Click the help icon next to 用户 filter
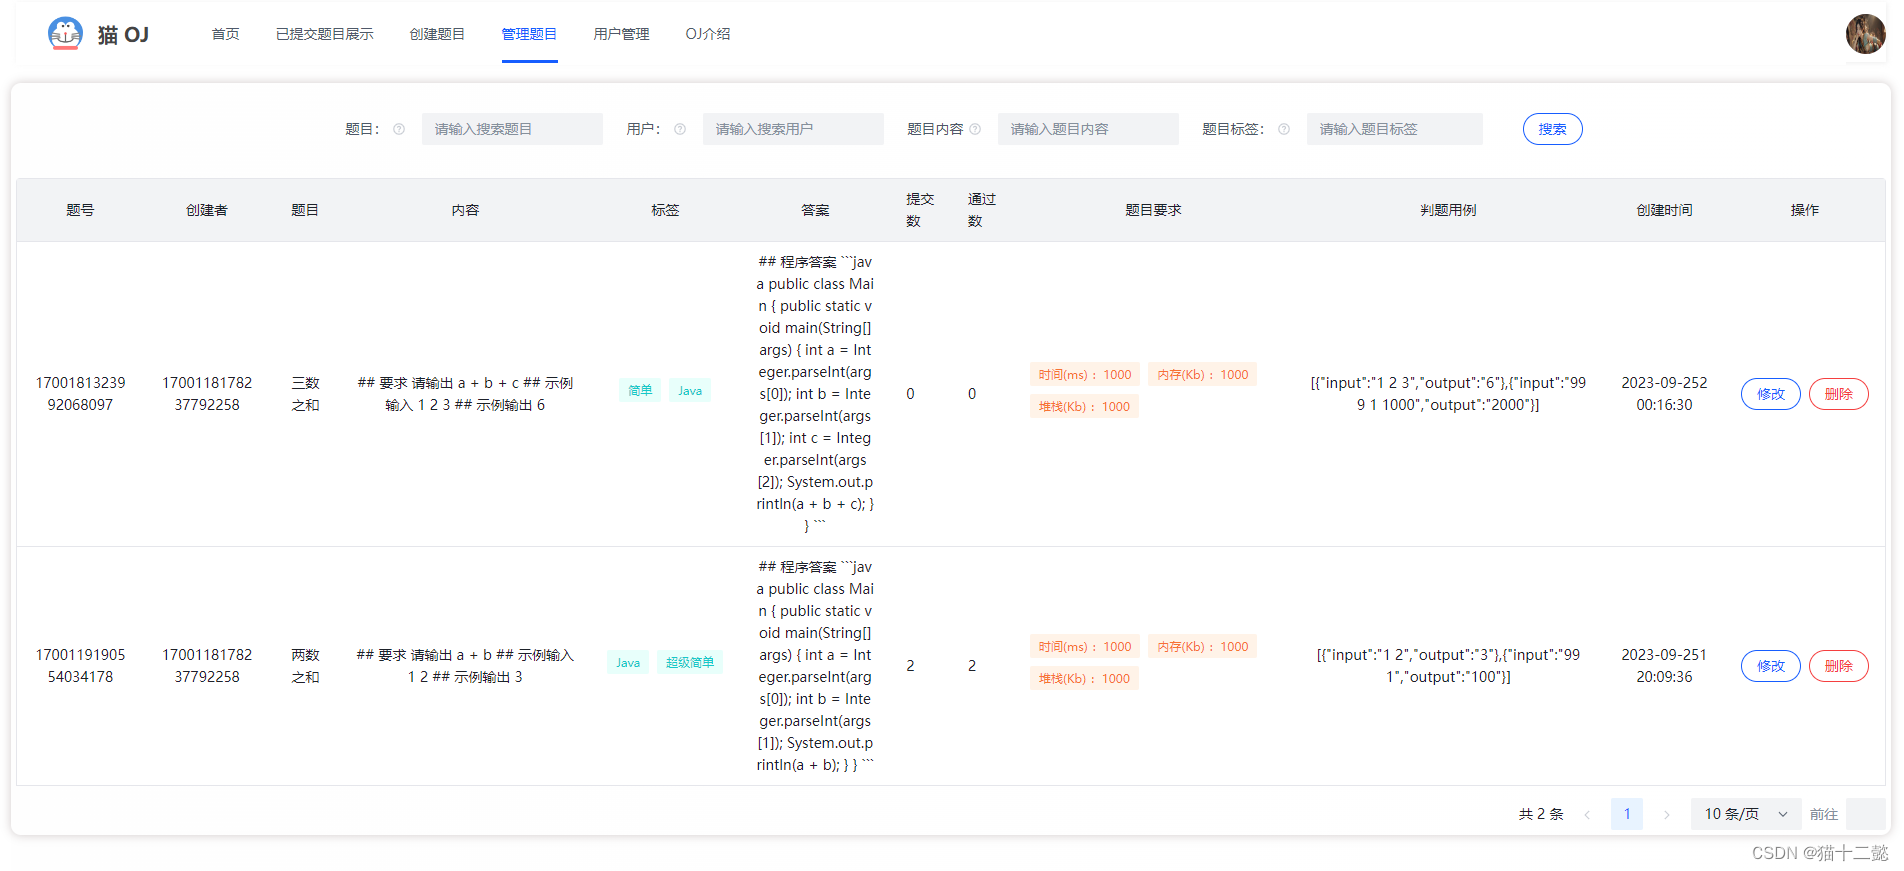The width and height of the screenshot is (1904, 871). 680,129
